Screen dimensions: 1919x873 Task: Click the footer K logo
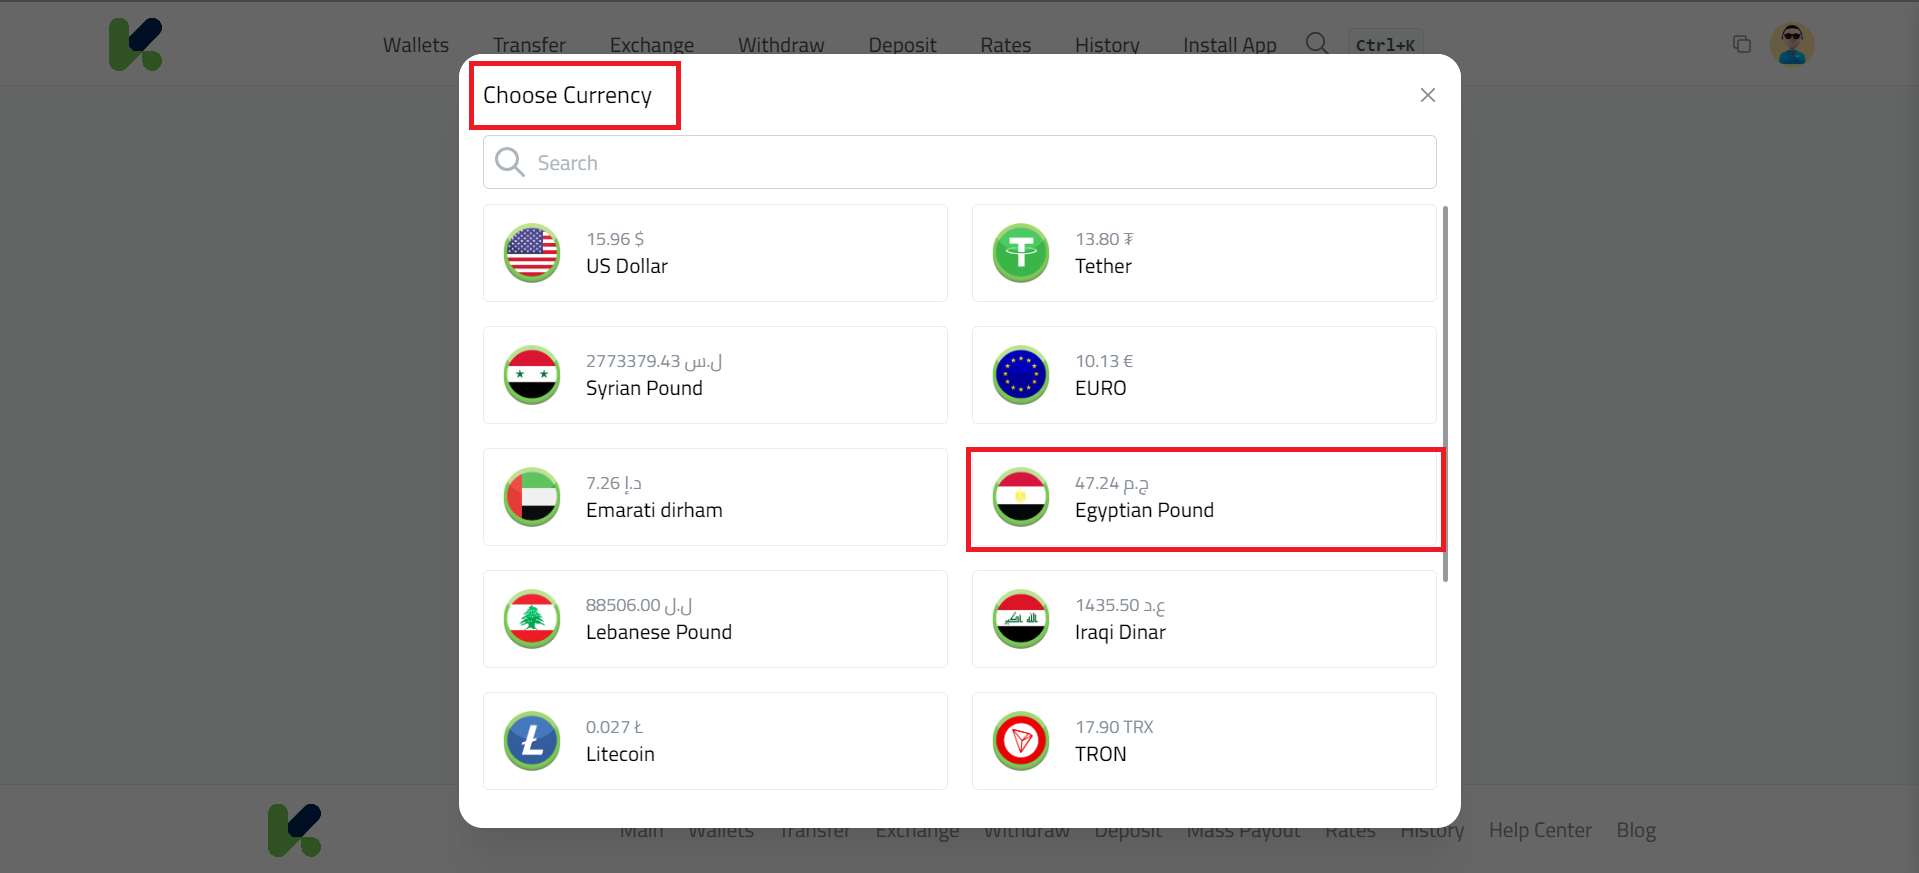coord(295,830)
